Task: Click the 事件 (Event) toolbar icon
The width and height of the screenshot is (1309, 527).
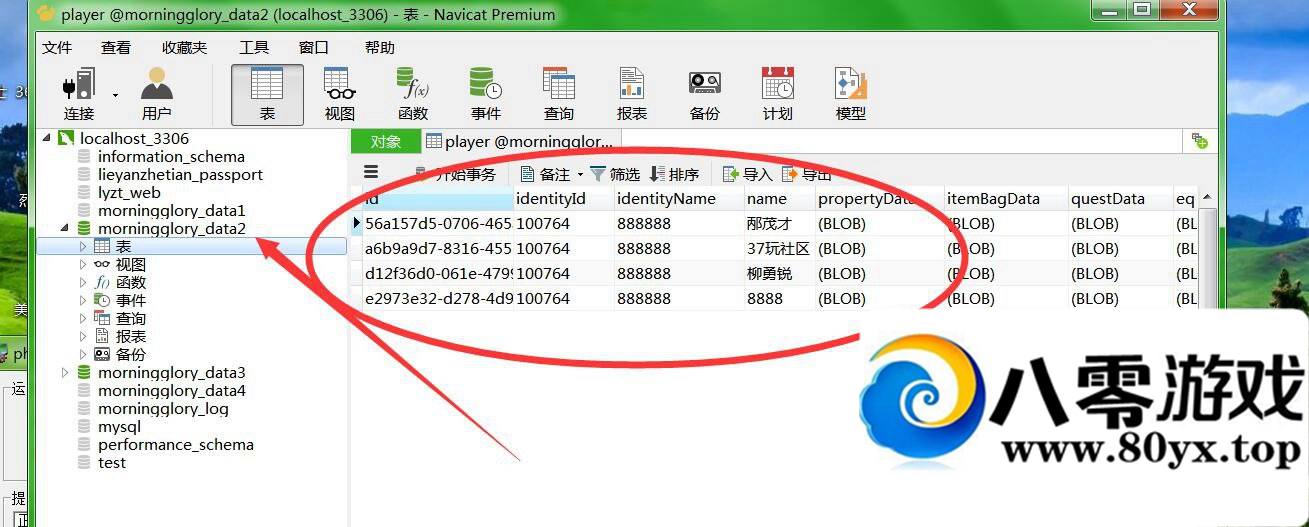Action: [x=486, y=94]
